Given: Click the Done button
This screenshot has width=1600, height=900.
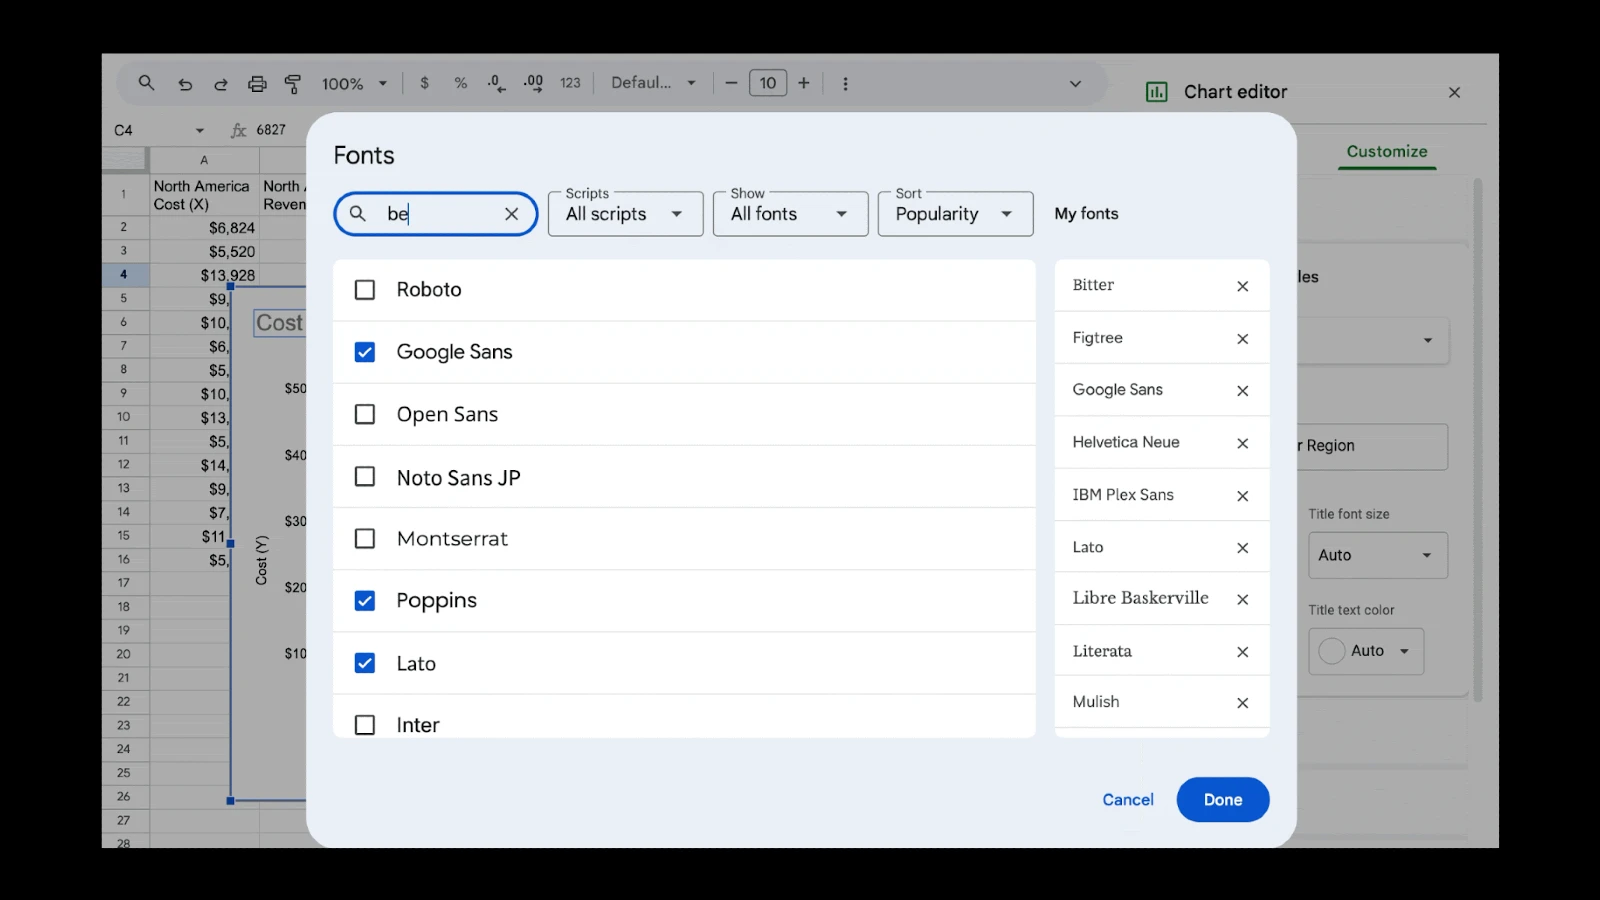Looking at the screenshot, I should [1223, 800].
